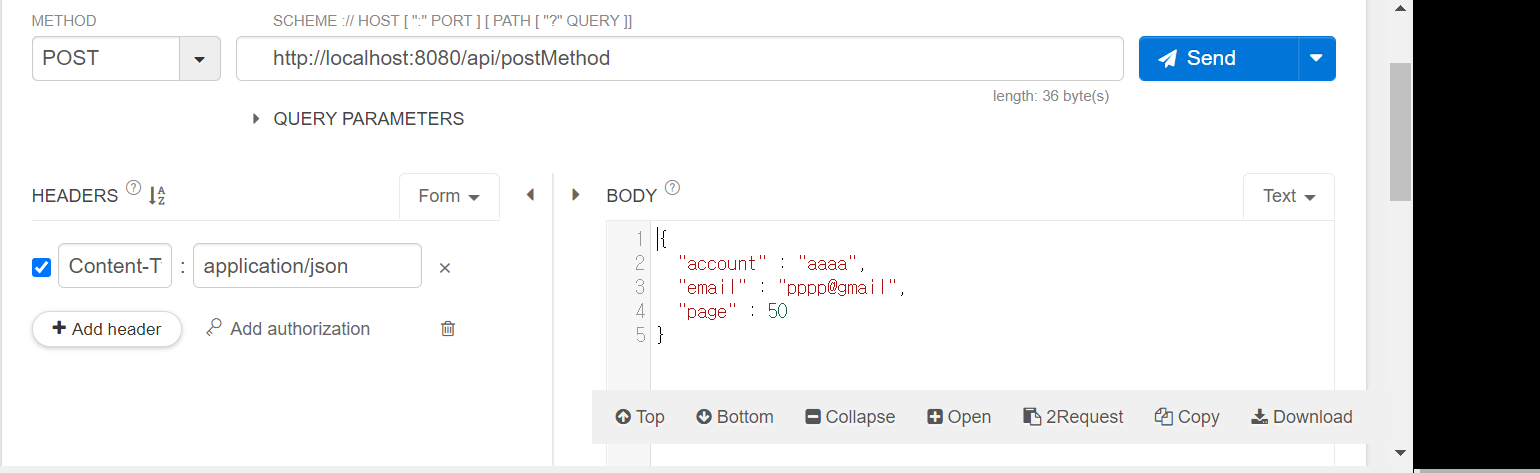This screenshot has width=1540, height=473.
Task: Click the request URL input field
Action: [x=680, y=58]
